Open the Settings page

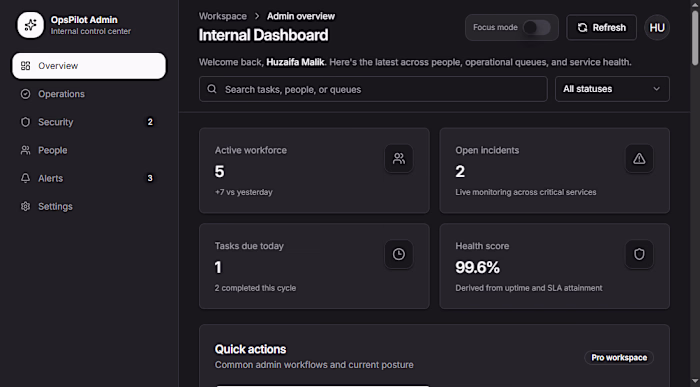89,206
